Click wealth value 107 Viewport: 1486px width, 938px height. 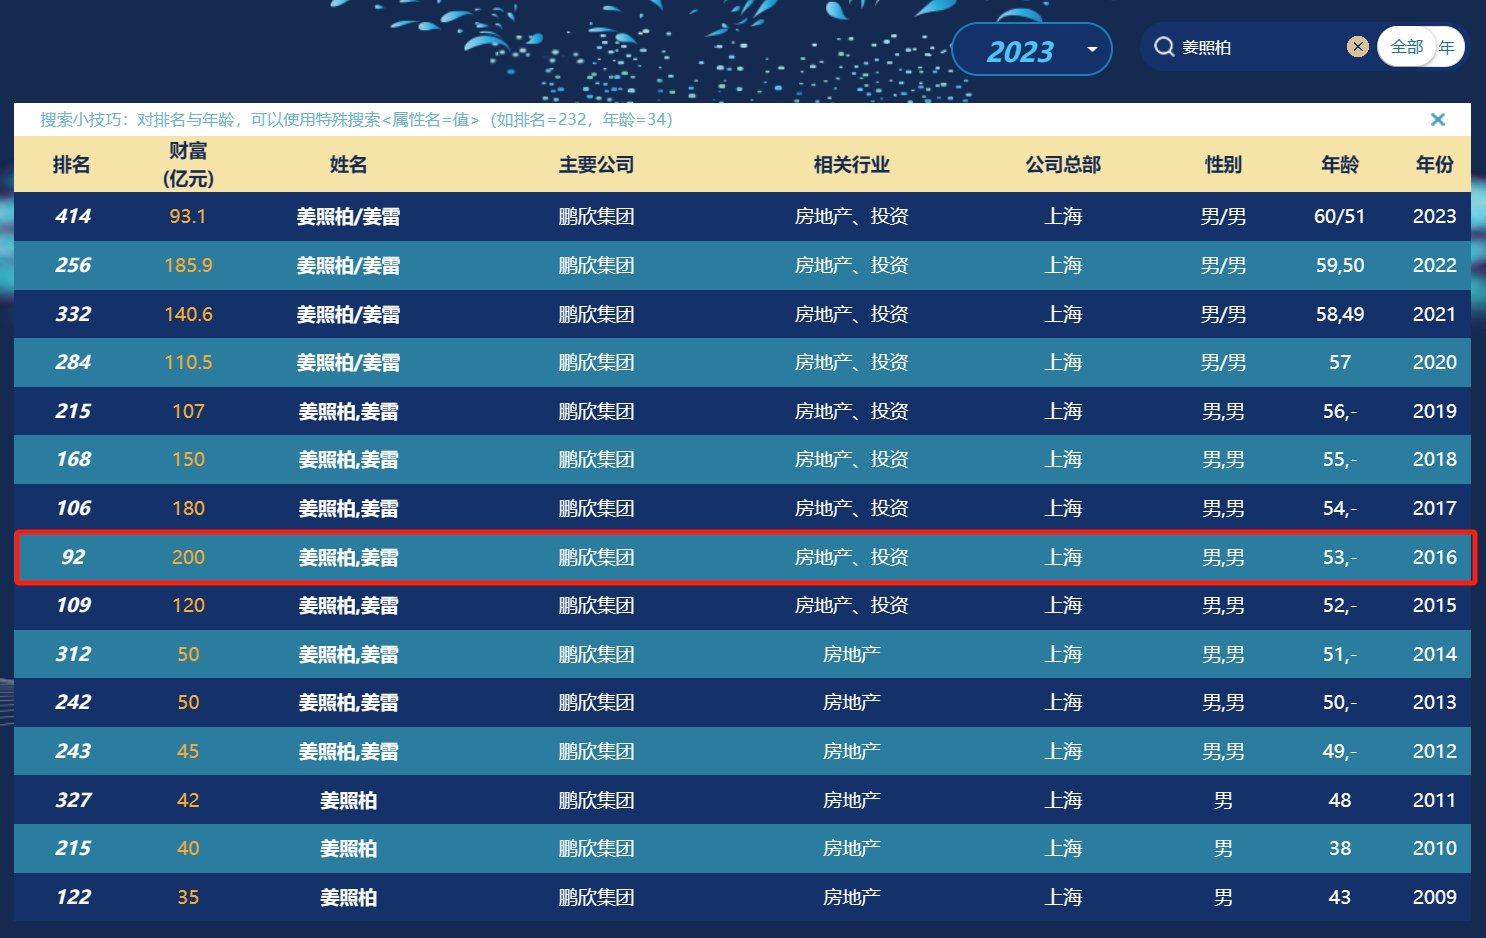click(x=188, y=411)
